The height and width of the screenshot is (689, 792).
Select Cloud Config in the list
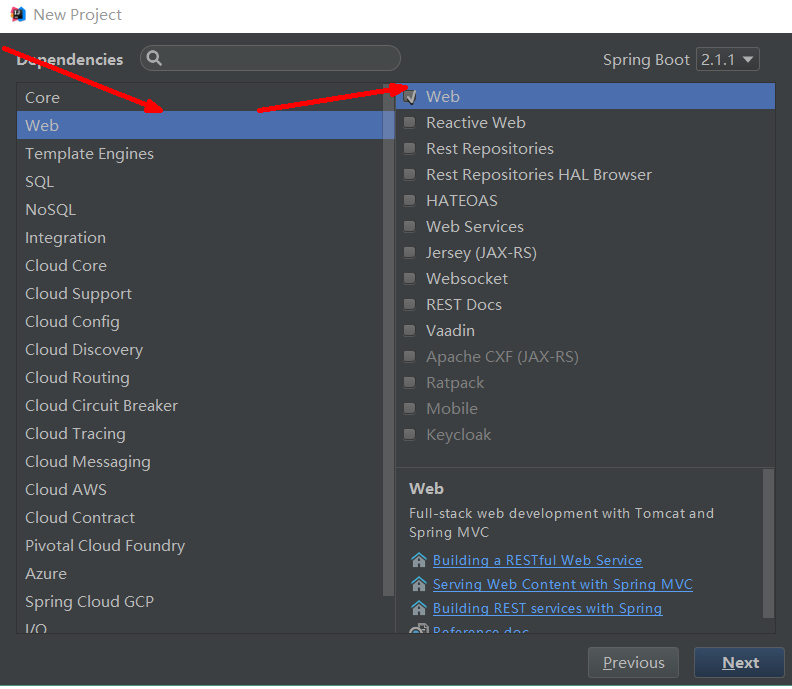(200, 321)
